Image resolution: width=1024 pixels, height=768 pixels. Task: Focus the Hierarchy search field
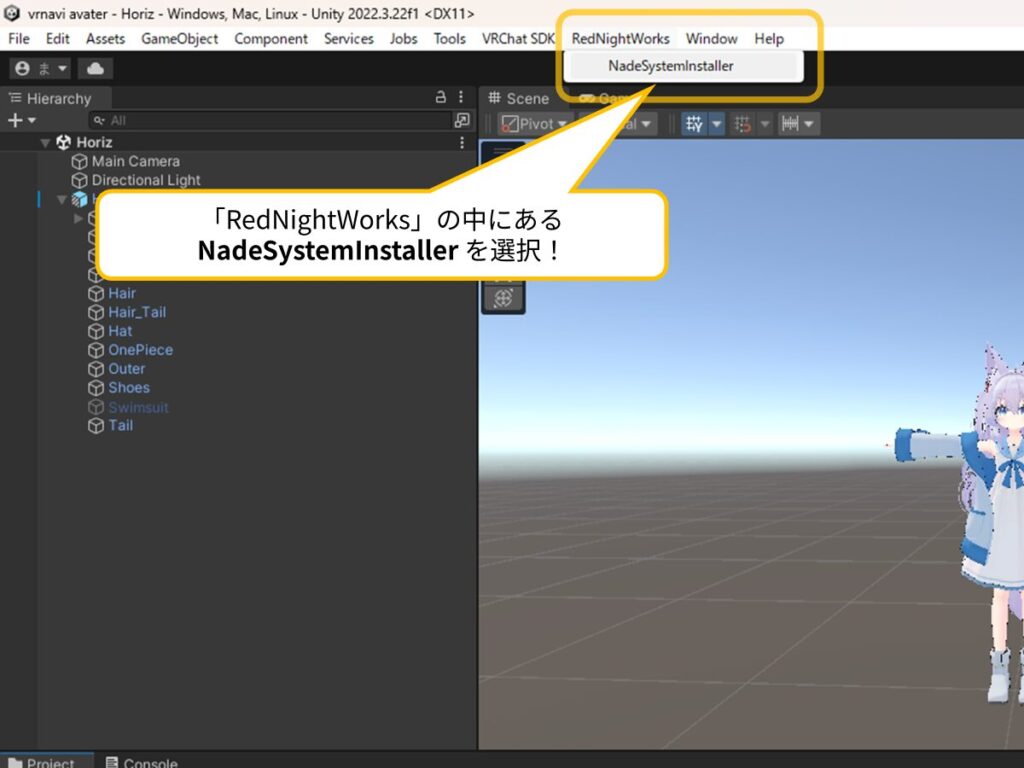point(270,120)
